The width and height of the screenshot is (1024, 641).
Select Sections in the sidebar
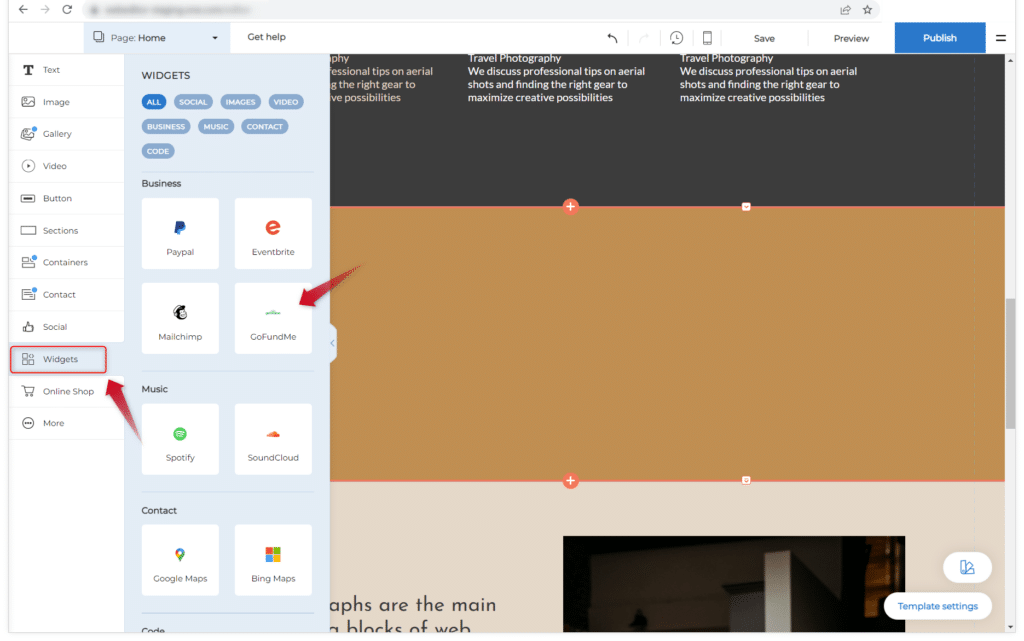(x=60, y=231)
